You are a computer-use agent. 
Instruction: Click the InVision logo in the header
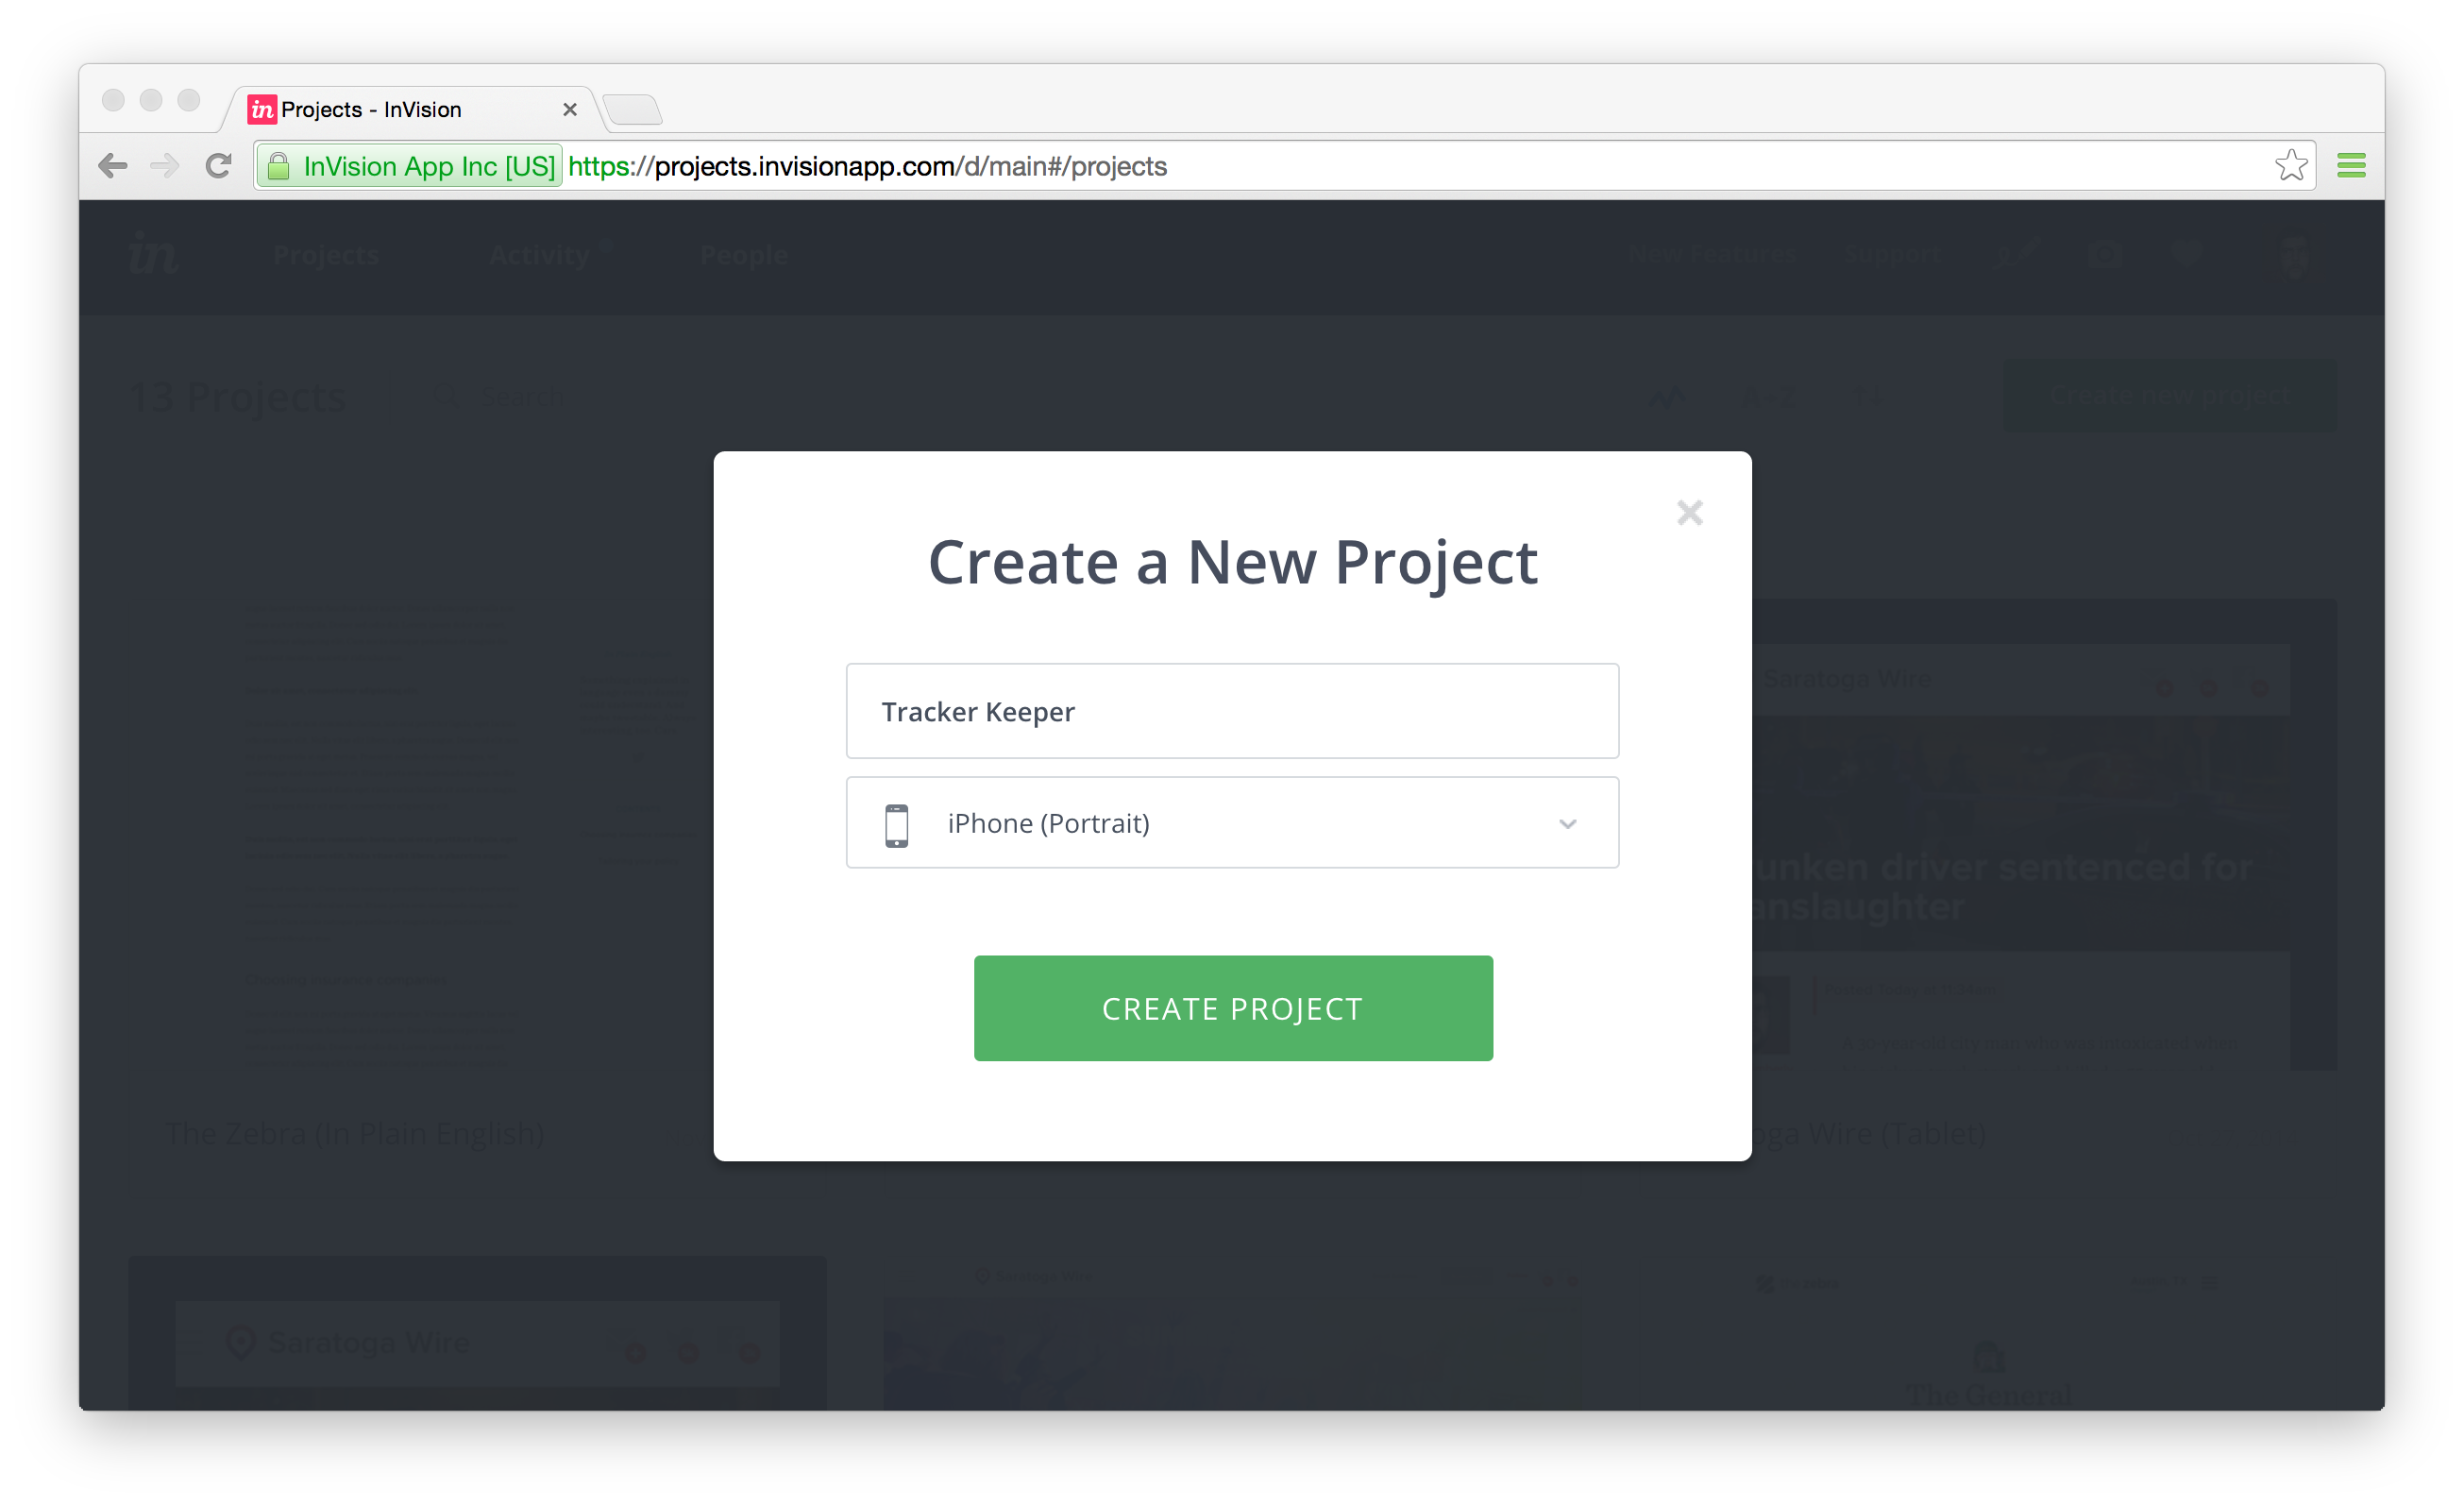153,254
